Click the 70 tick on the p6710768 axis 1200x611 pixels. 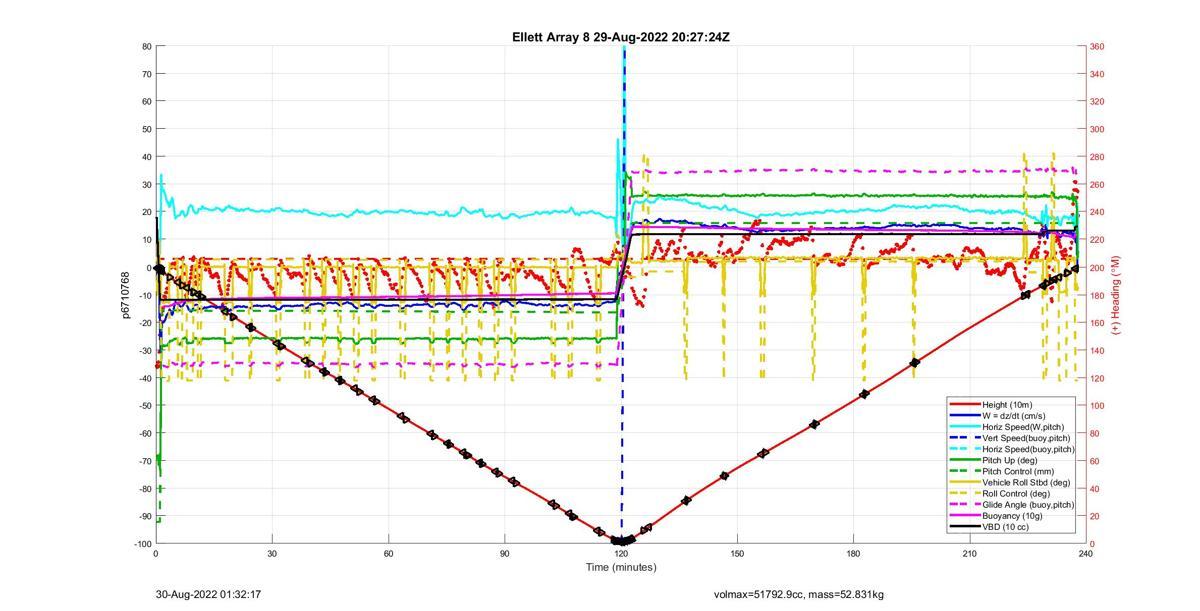point(146,74)
